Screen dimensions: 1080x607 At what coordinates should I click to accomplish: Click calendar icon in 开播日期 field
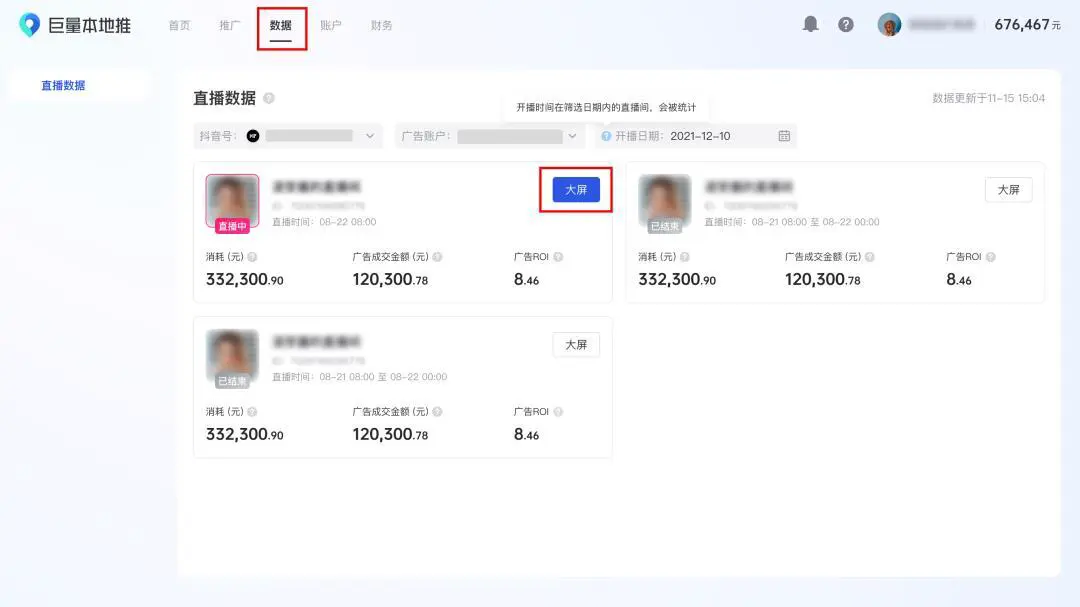(784, 136)
